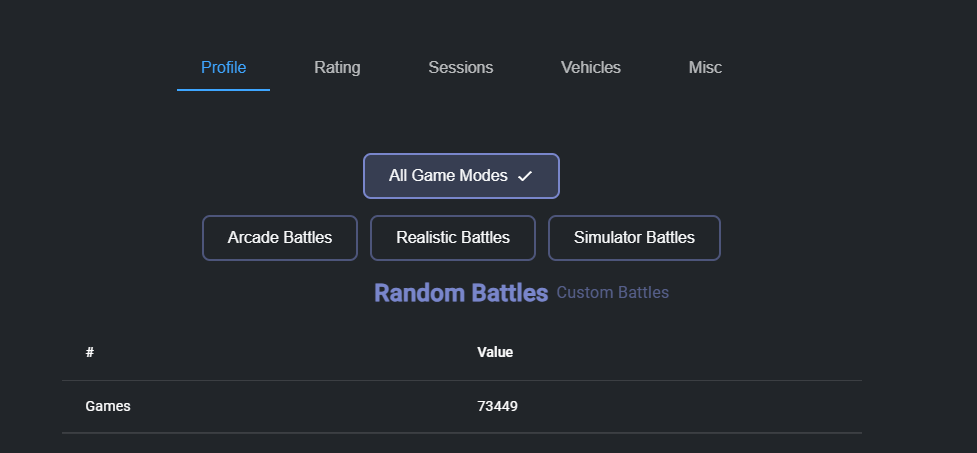Click the divider line above the Games row

tap(462, 380)
